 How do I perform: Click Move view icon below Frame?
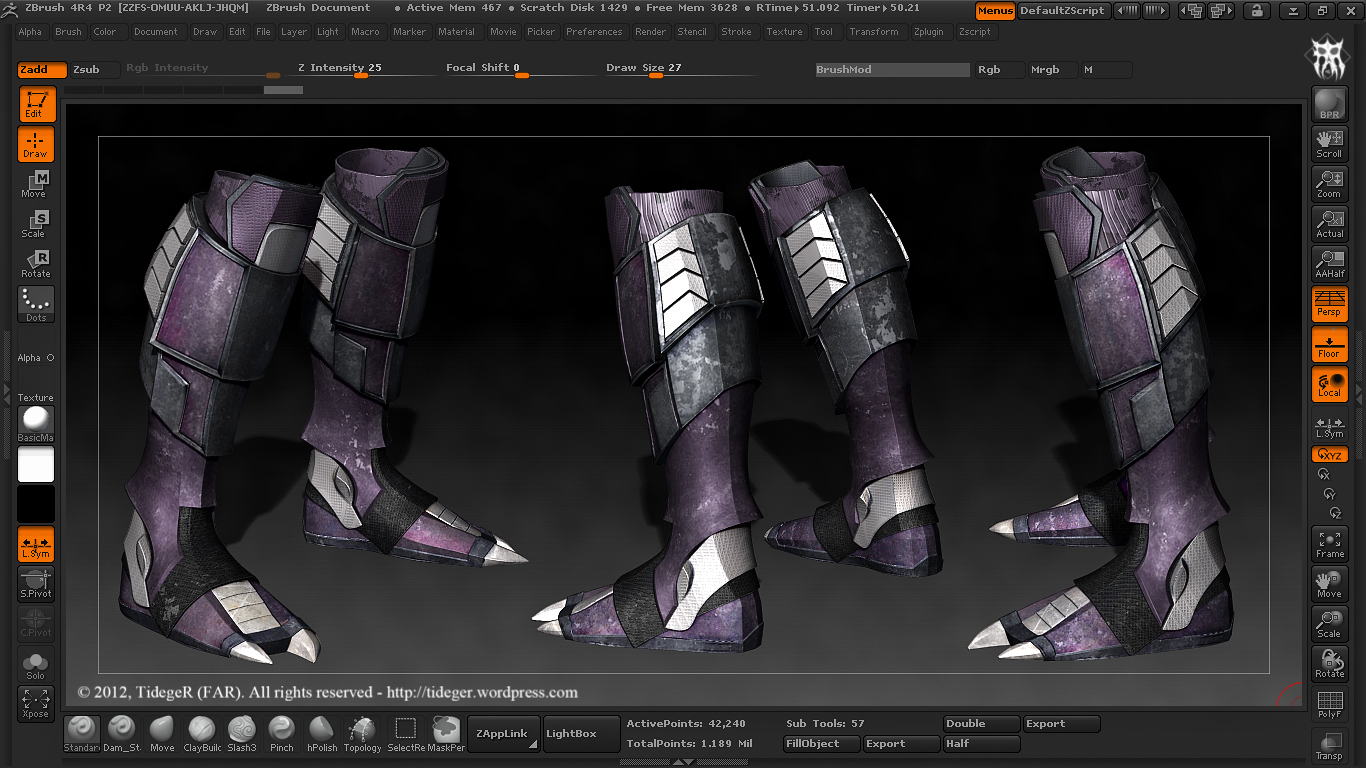click(x=1329, y=584)
